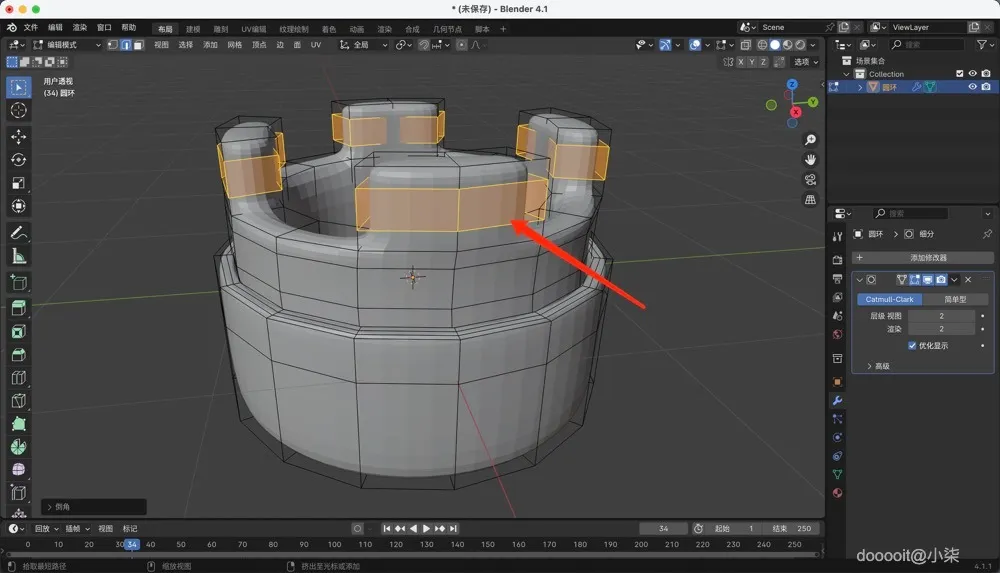
Task: Click the hand pan-view icon in viewport
Action: tap(810, 160)
